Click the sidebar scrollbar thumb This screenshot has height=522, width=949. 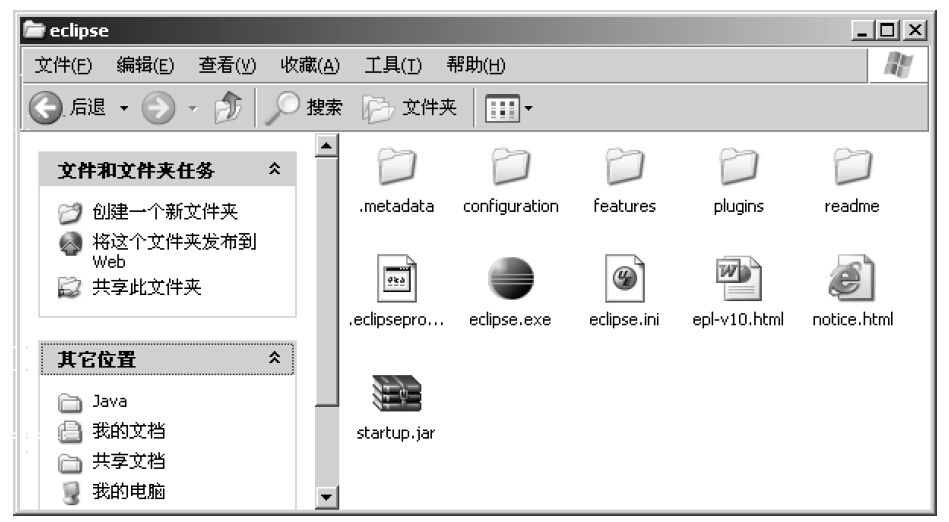(327, 281)
